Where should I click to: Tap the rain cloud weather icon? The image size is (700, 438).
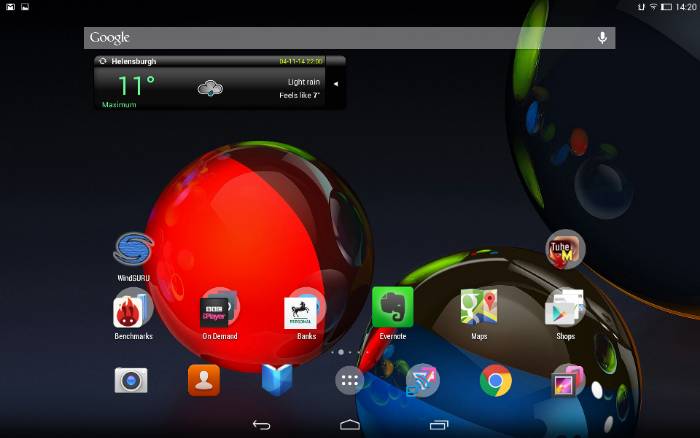[x=210, y=88]
